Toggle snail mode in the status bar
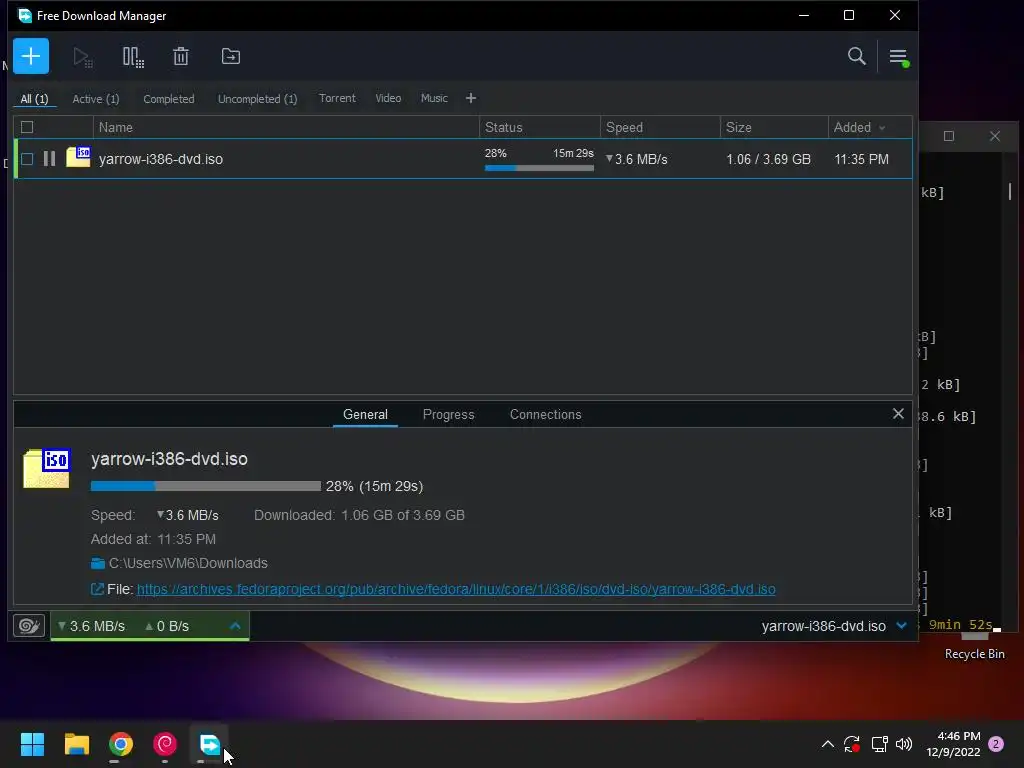Image resolution: width=1024 pixels, height=768 pixels. pyautogui.click(x=29, y=626)
